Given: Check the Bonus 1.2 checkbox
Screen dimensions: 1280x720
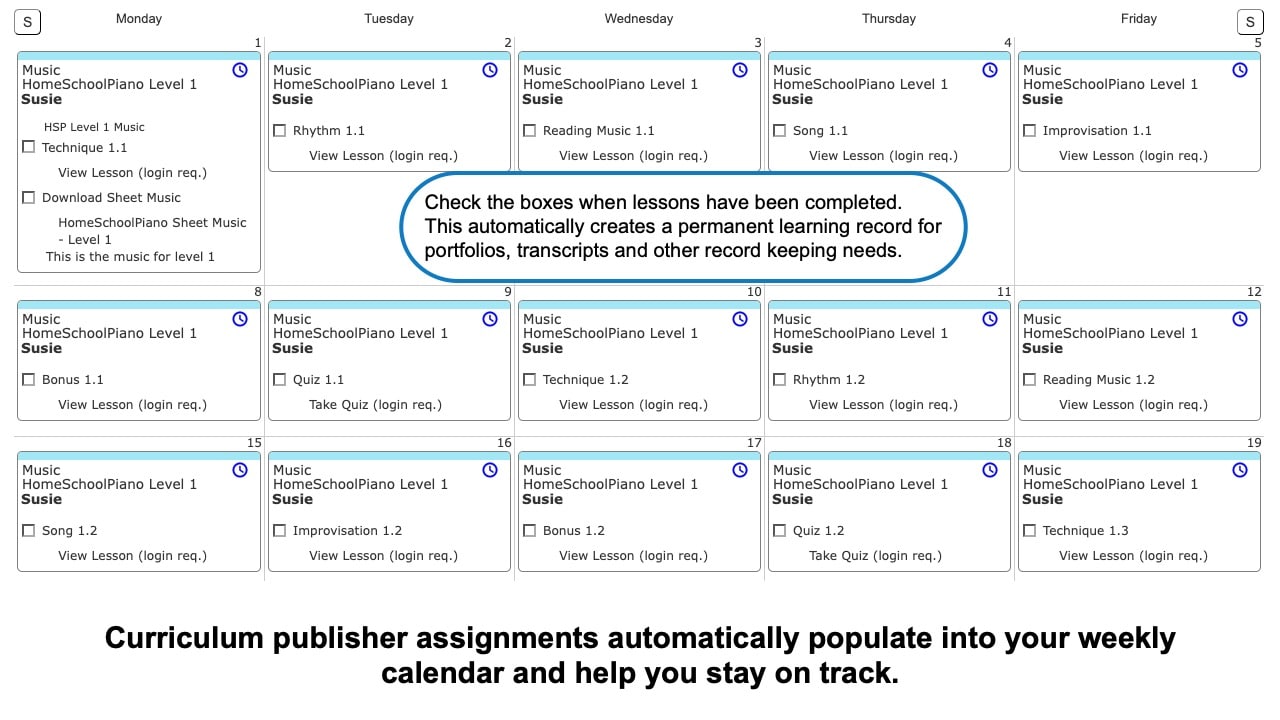Looking at the screenshot, I should [530, 530].
